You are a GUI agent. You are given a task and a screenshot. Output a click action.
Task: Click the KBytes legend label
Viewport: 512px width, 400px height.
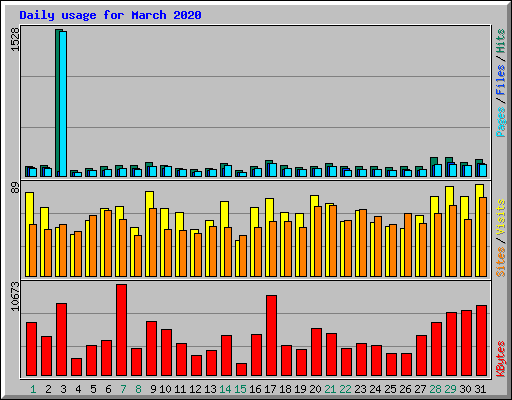(x=500, y=359)
